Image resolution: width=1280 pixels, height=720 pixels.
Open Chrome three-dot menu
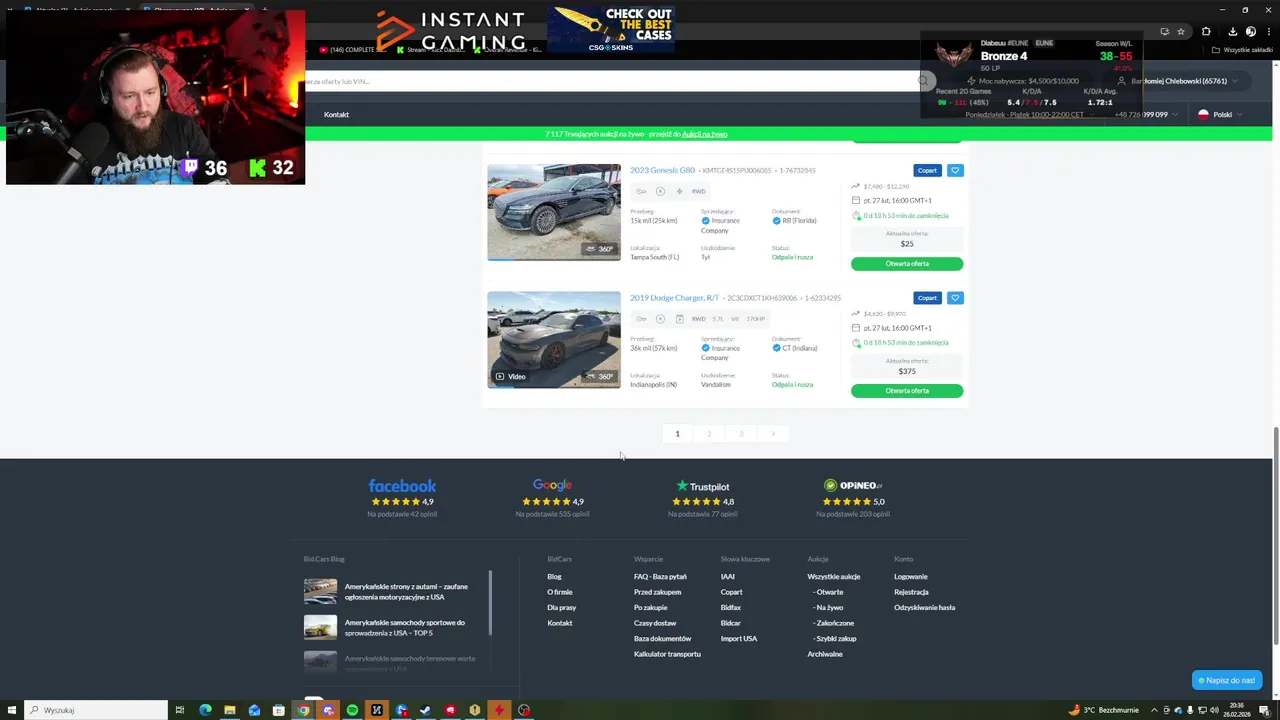coord(1268,31)
